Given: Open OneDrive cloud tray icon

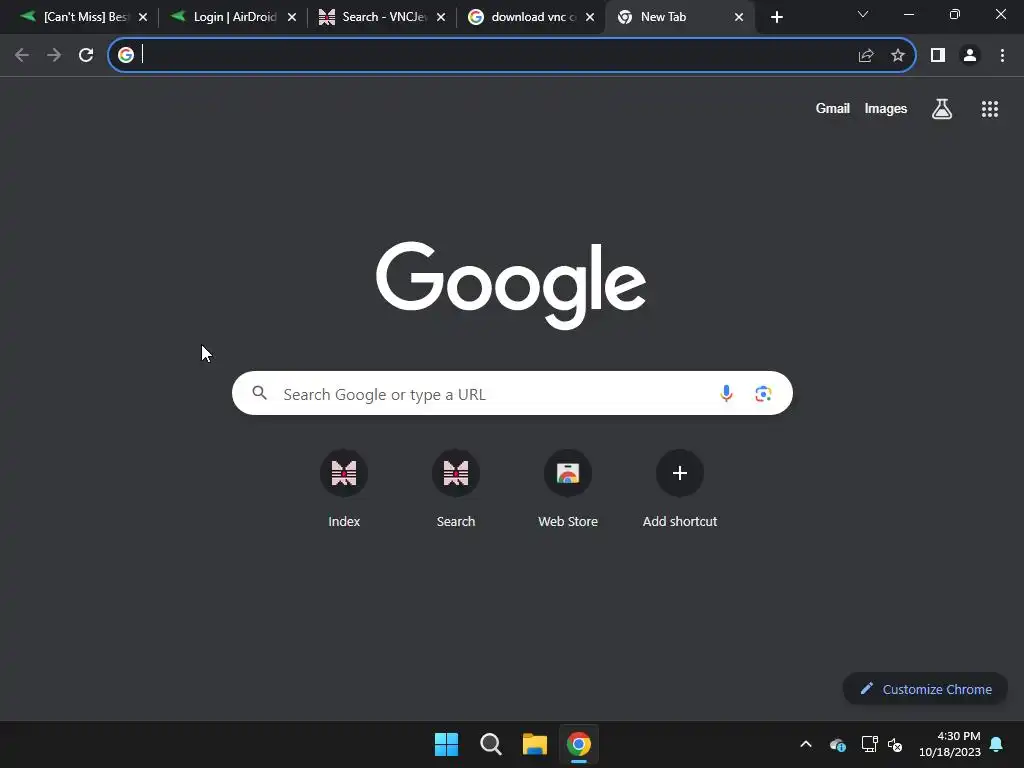Looking at the screenshot, I should [x=838, y=744].
